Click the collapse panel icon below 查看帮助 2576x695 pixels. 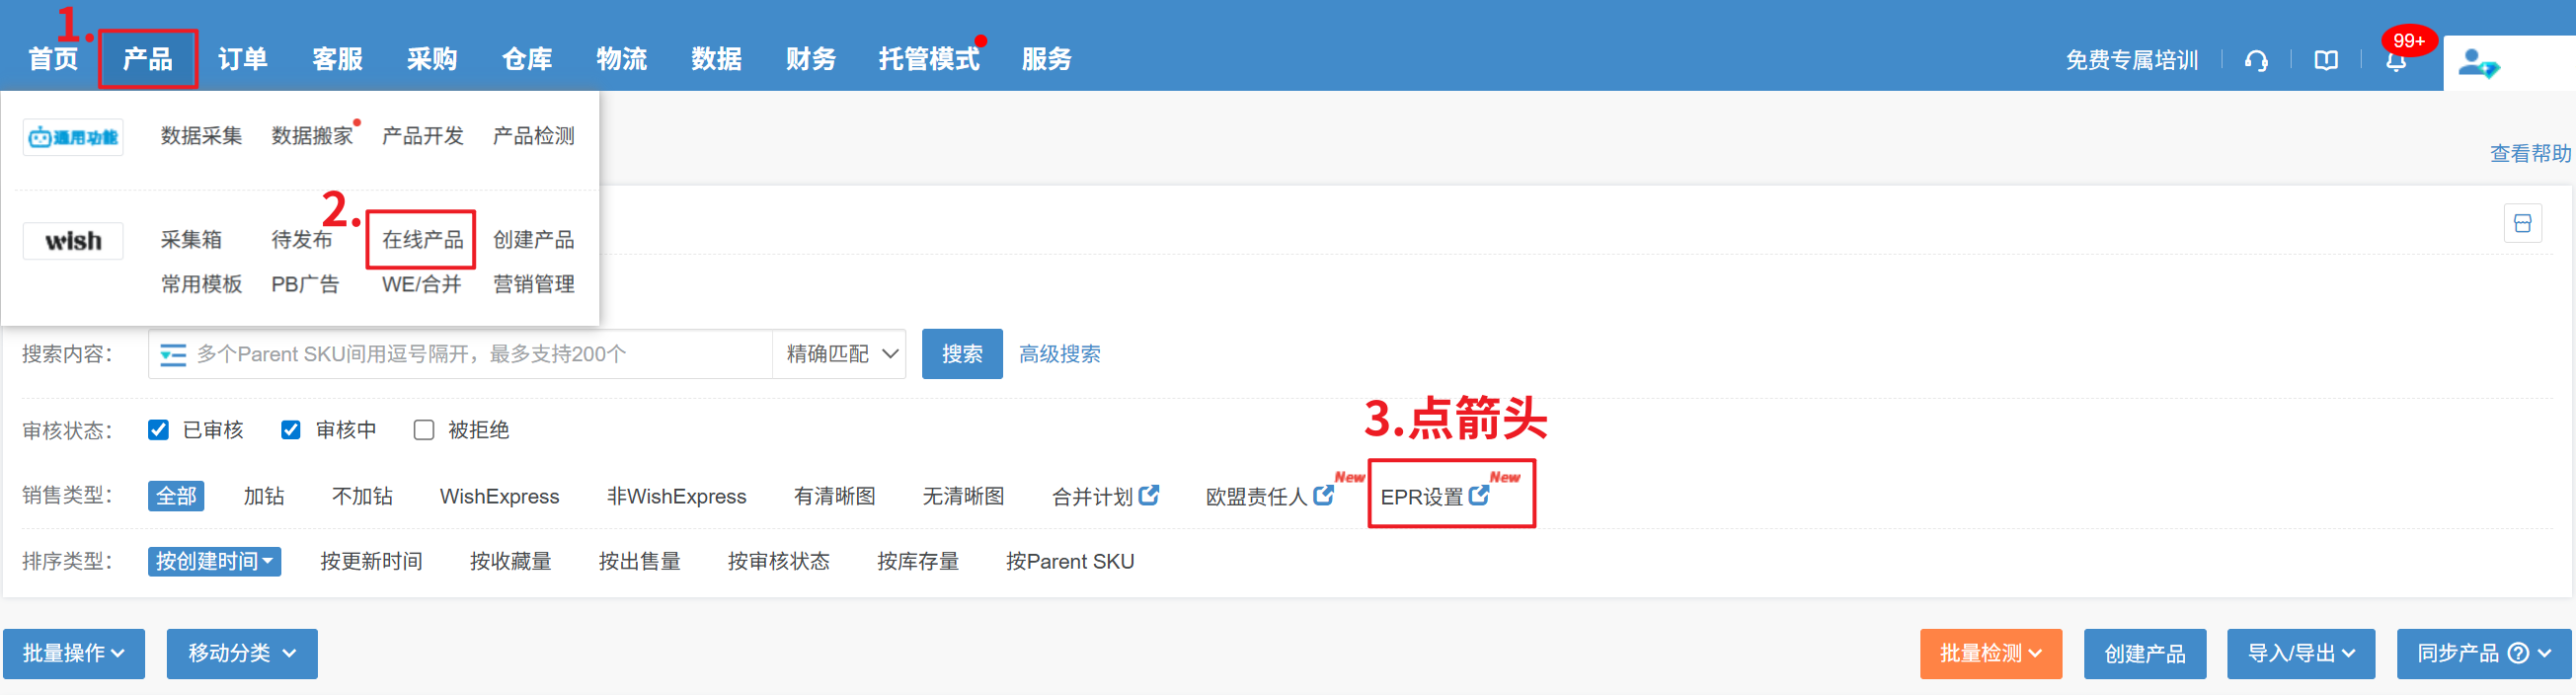tap(2522, 223)
